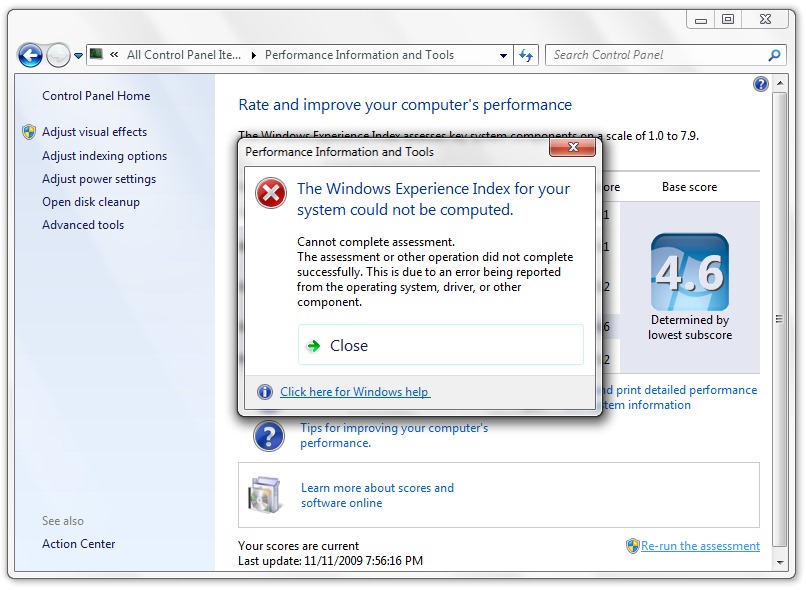Screen dimensions: 806x590
Task: Click the Forward navigation arrow
Action: (x=58, y=55)
